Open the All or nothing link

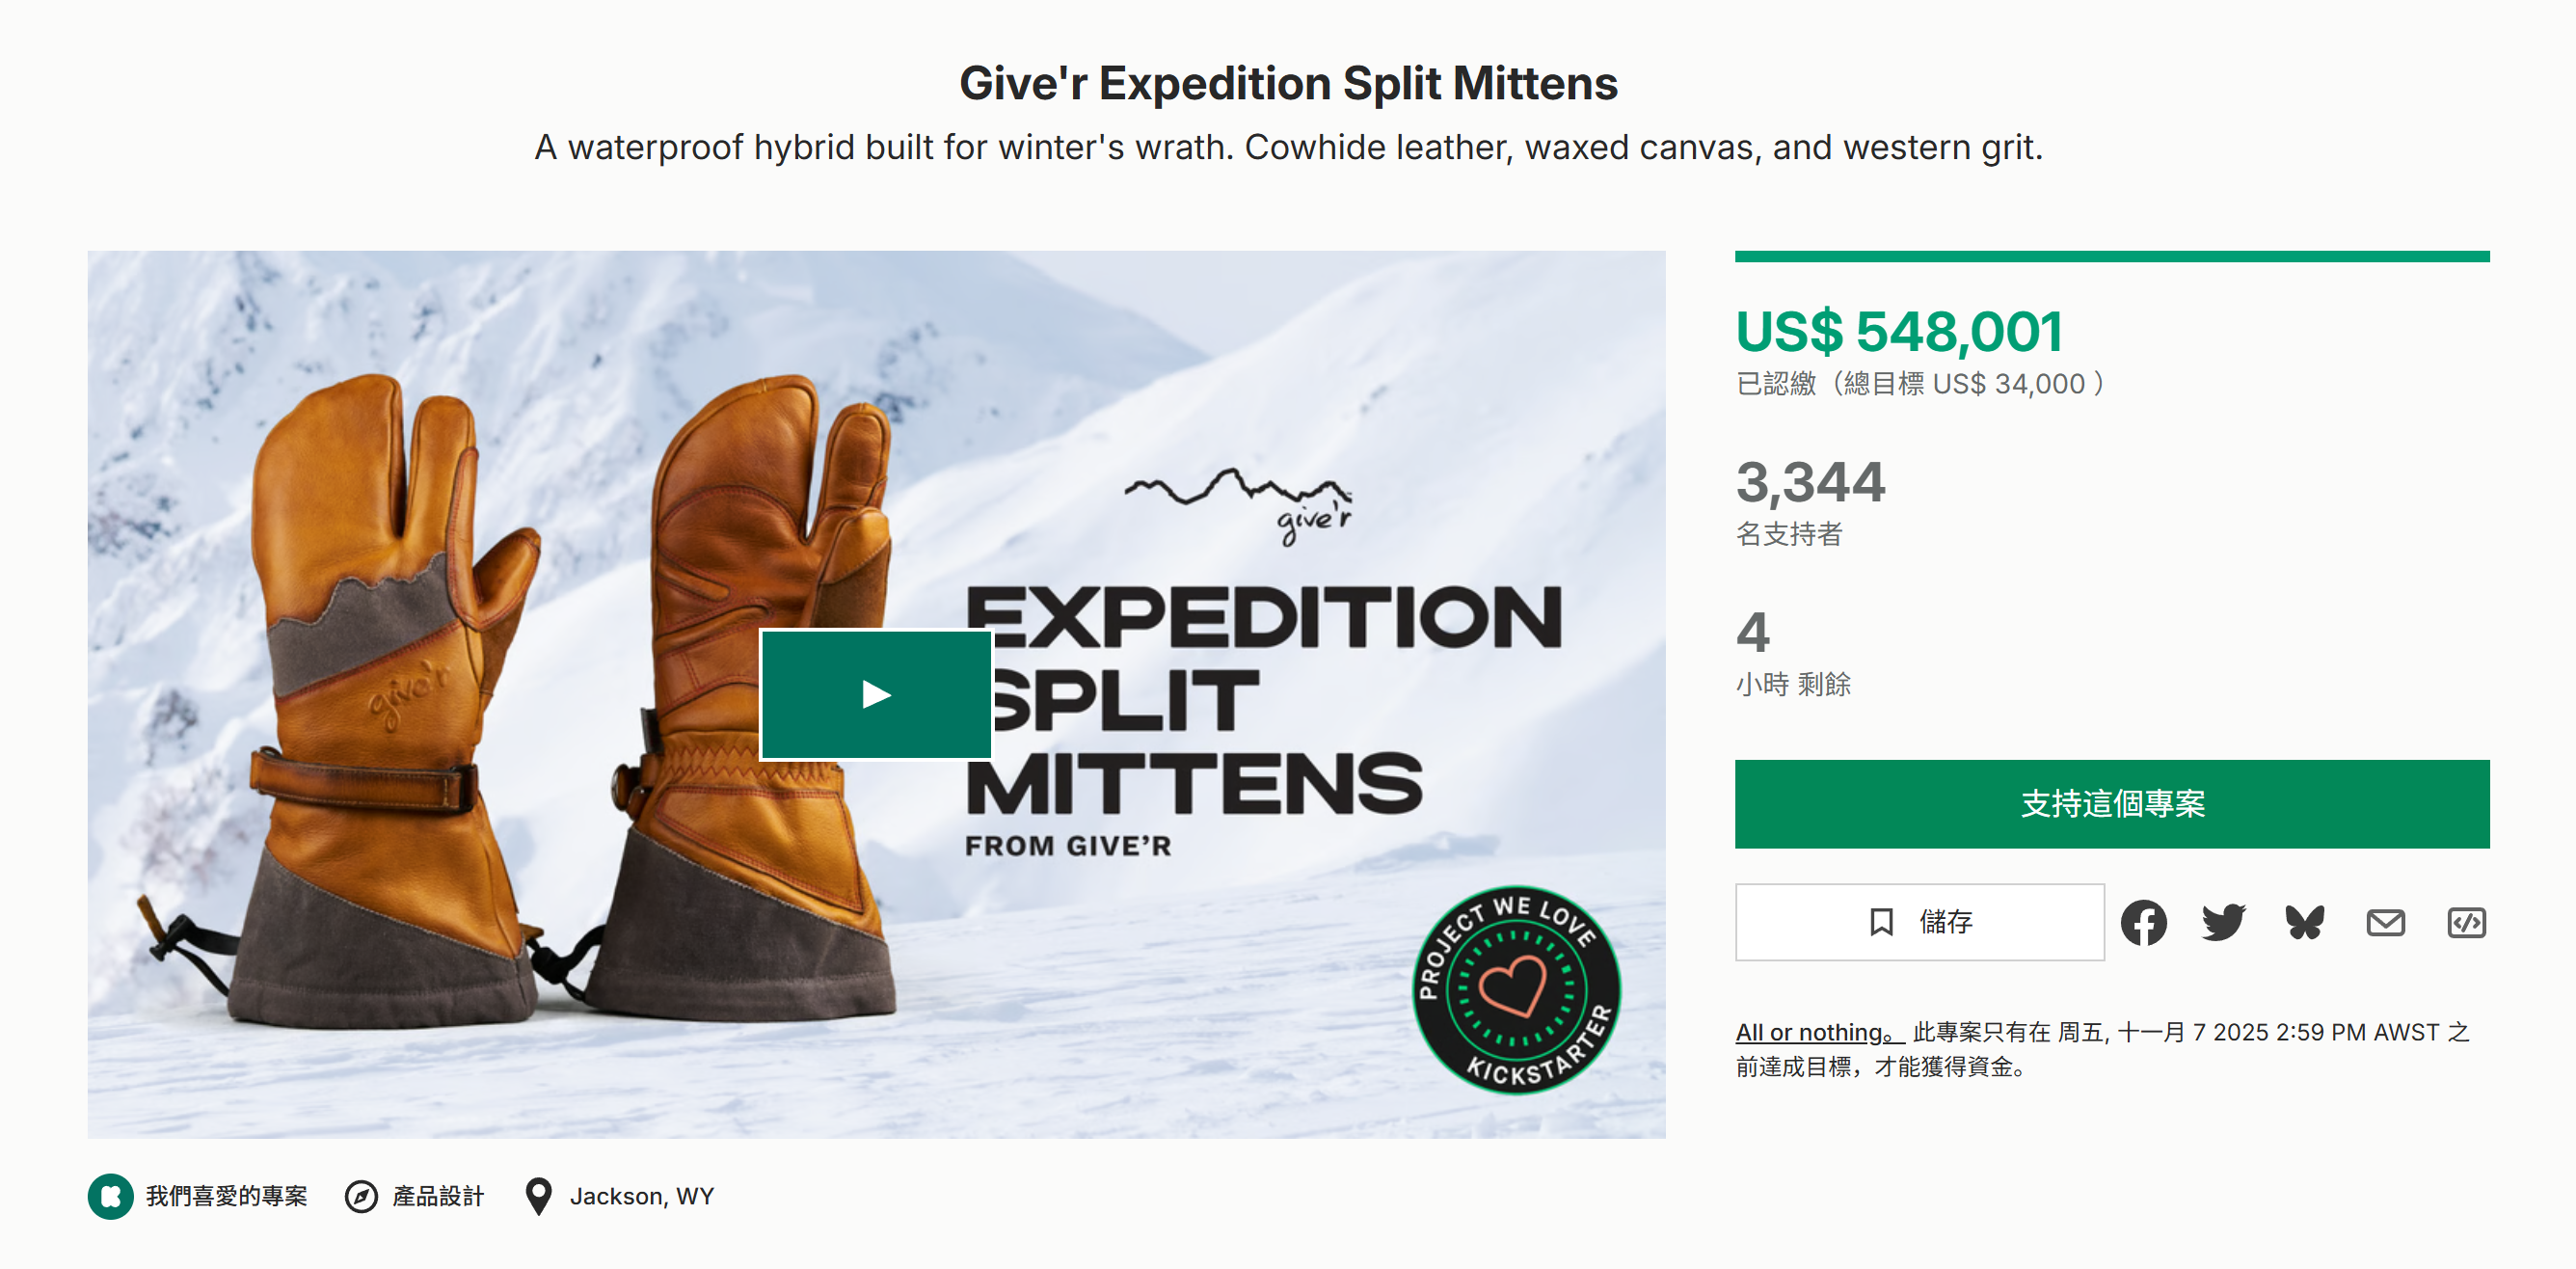tap(1818, 1032)
